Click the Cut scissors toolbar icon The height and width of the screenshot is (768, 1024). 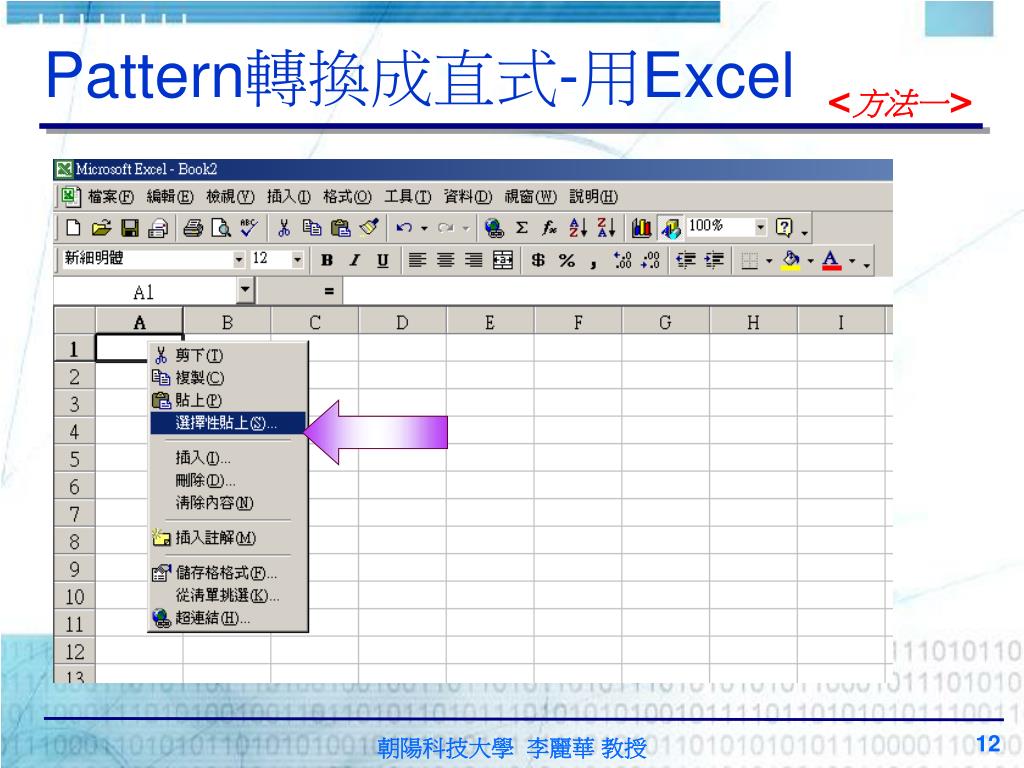click(283, 227)
